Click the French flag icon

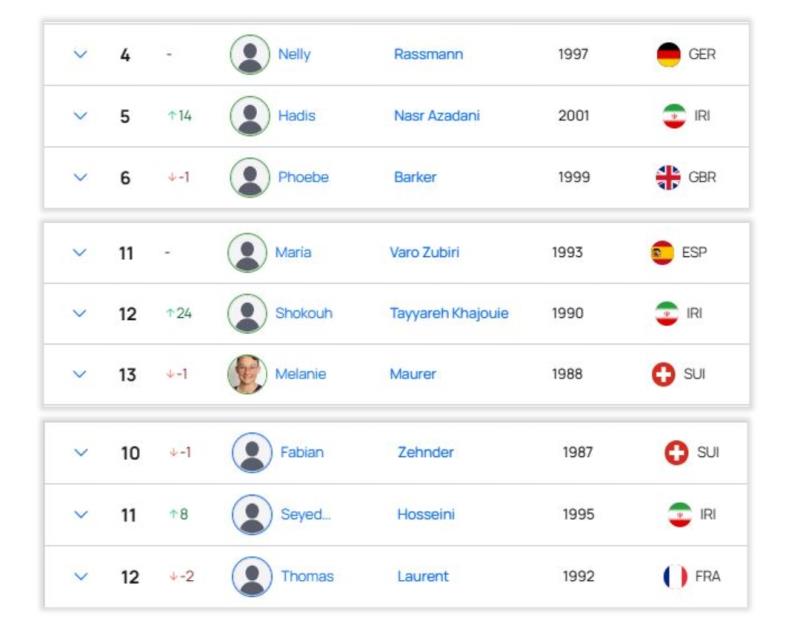tap(675, 577)
